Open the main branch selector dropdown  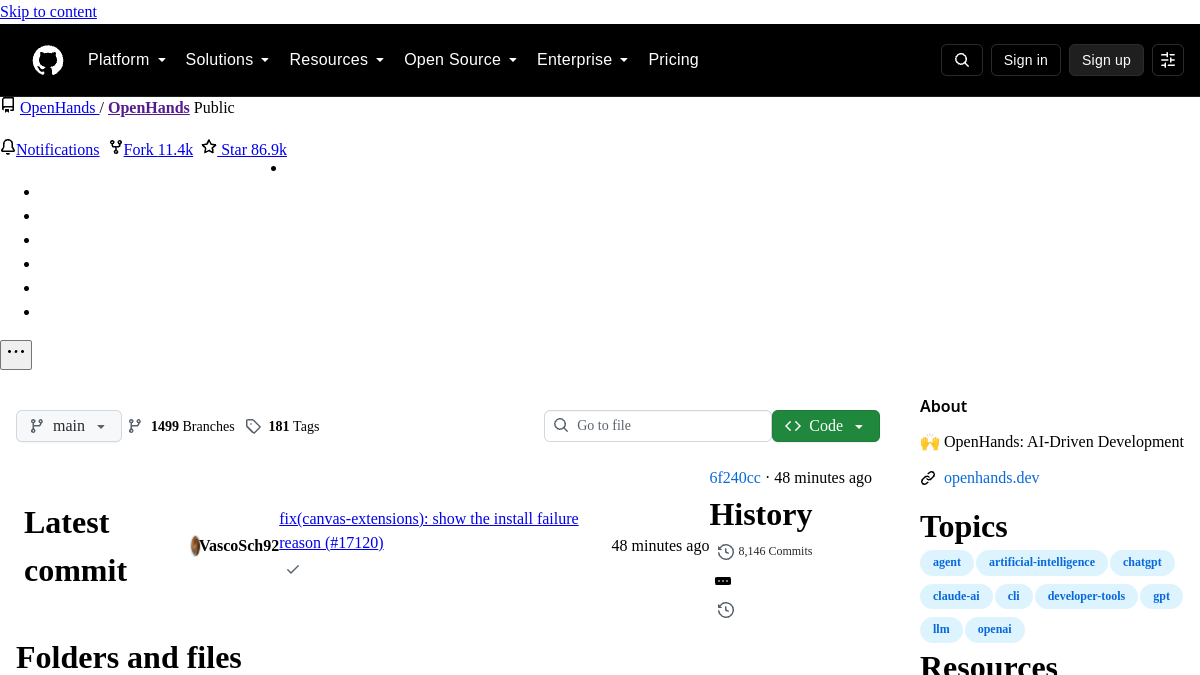69,426
